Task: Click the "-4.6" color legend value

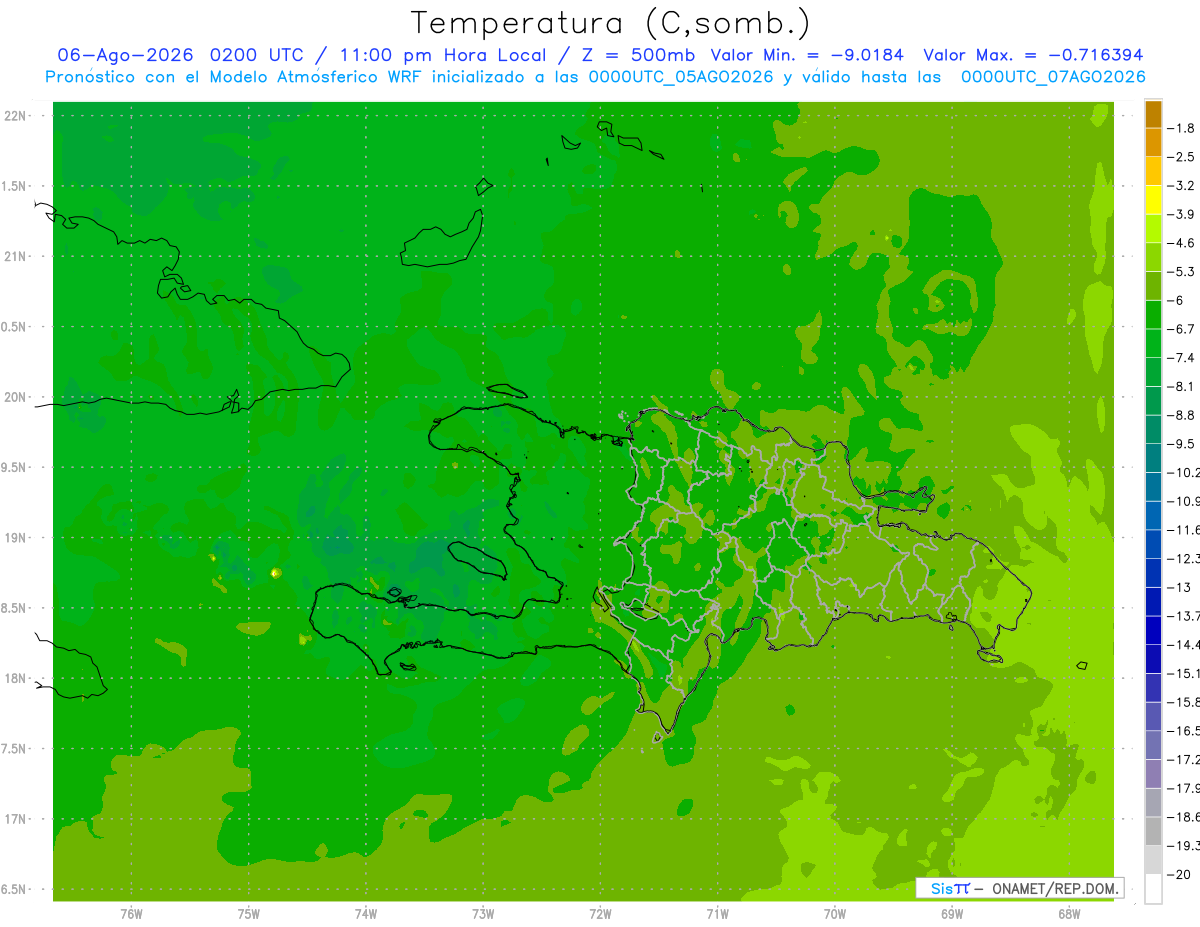Action: 1182,243
